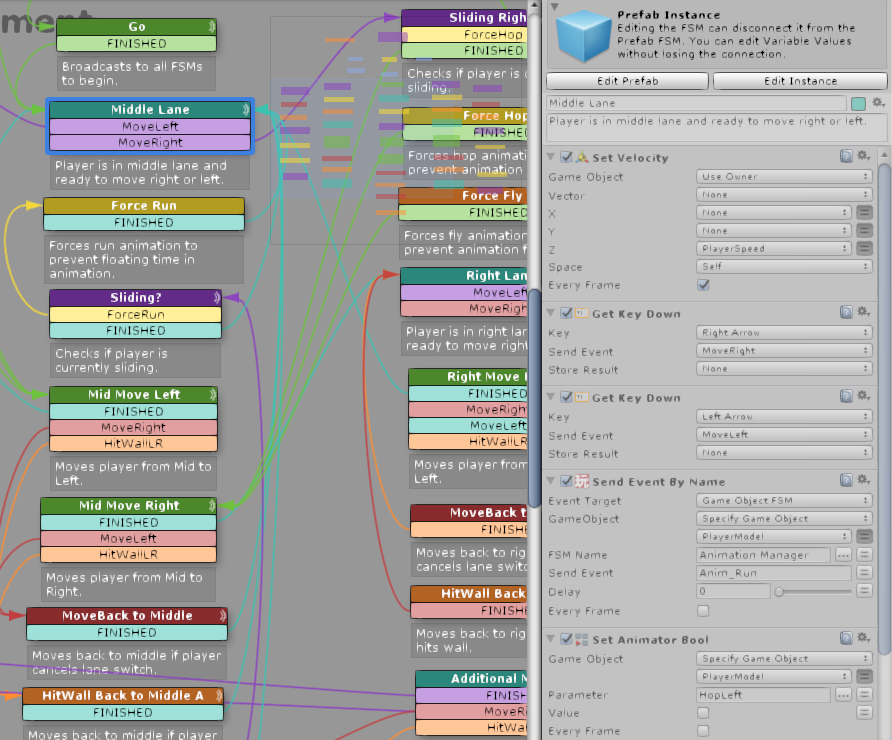
Task: Open state settings gear beside color swatch
Action: (x=878, y=103)
